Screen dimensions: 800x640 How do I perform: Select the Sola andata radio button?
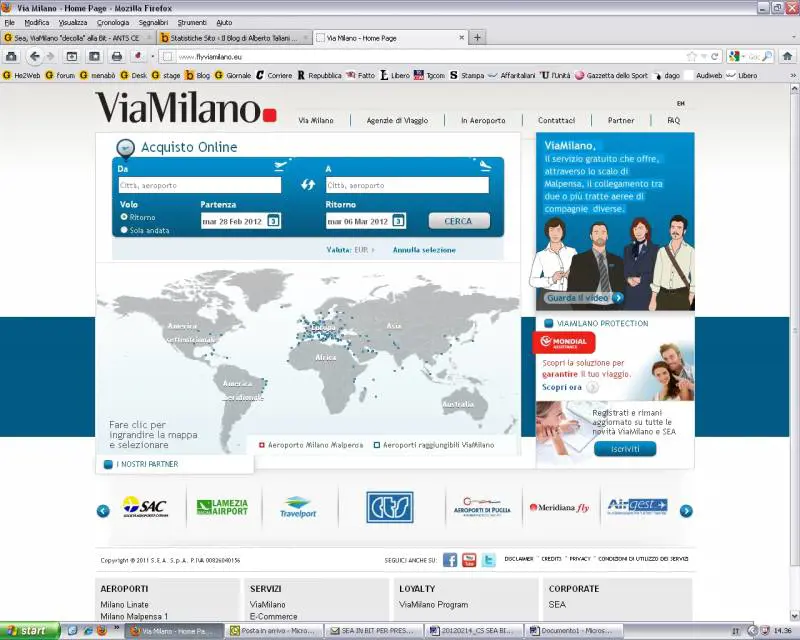click(x=124, y=230)
